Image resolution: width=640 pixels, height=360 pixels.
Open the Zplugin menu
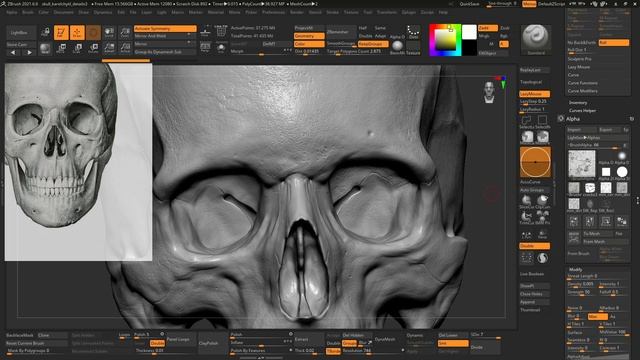[x=409, y=12]
